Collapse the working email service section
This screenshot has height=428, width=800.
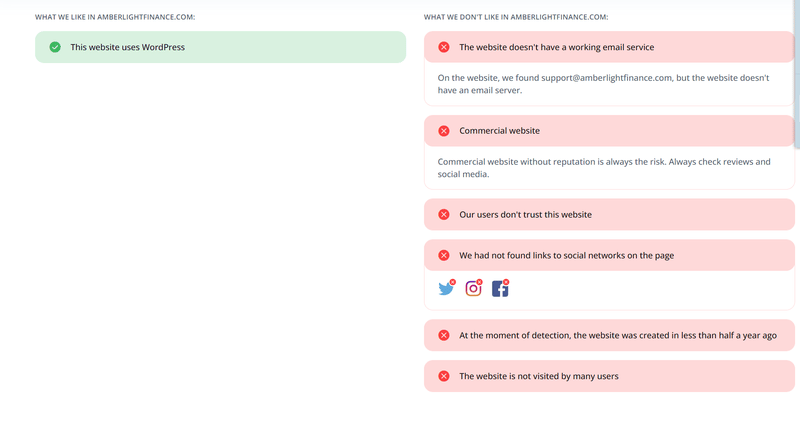pyautogui.click(x=609, y=47)
